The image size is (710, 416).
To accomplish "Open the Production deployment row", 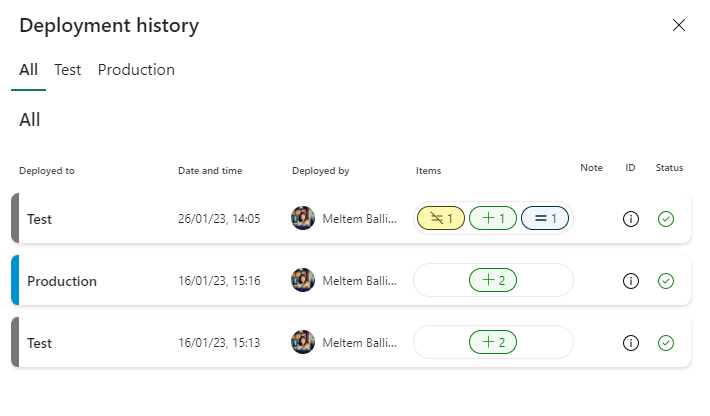I will 62,281.
